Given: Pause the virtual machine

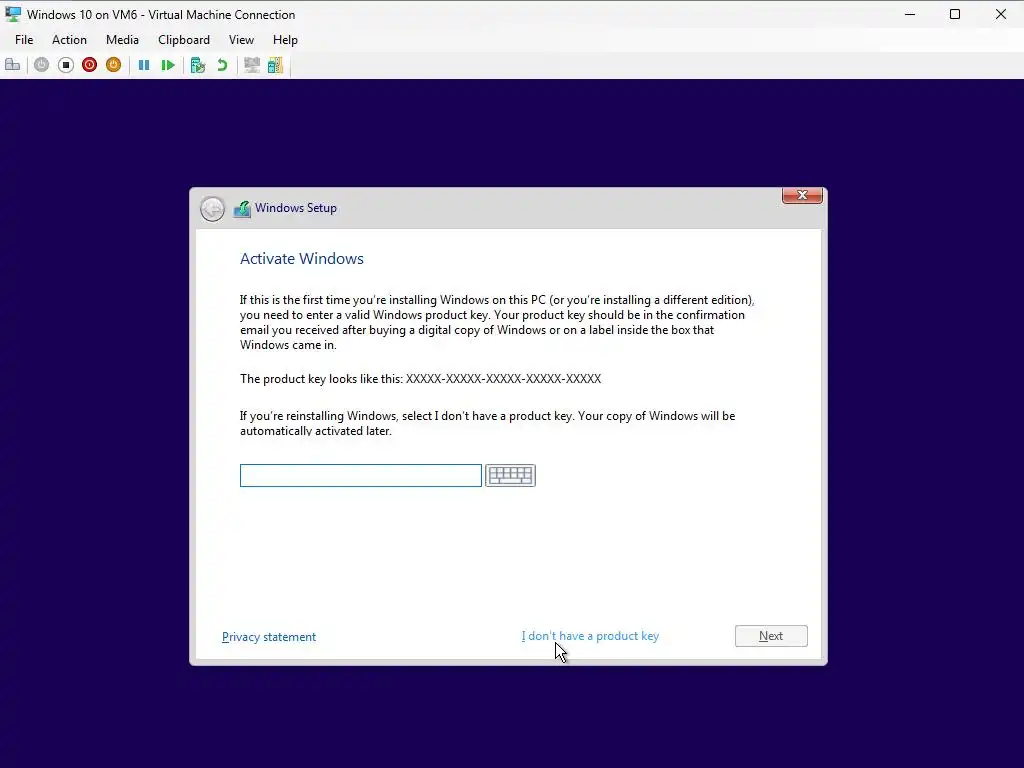Looking at the screenshot, I should point(144,65).
